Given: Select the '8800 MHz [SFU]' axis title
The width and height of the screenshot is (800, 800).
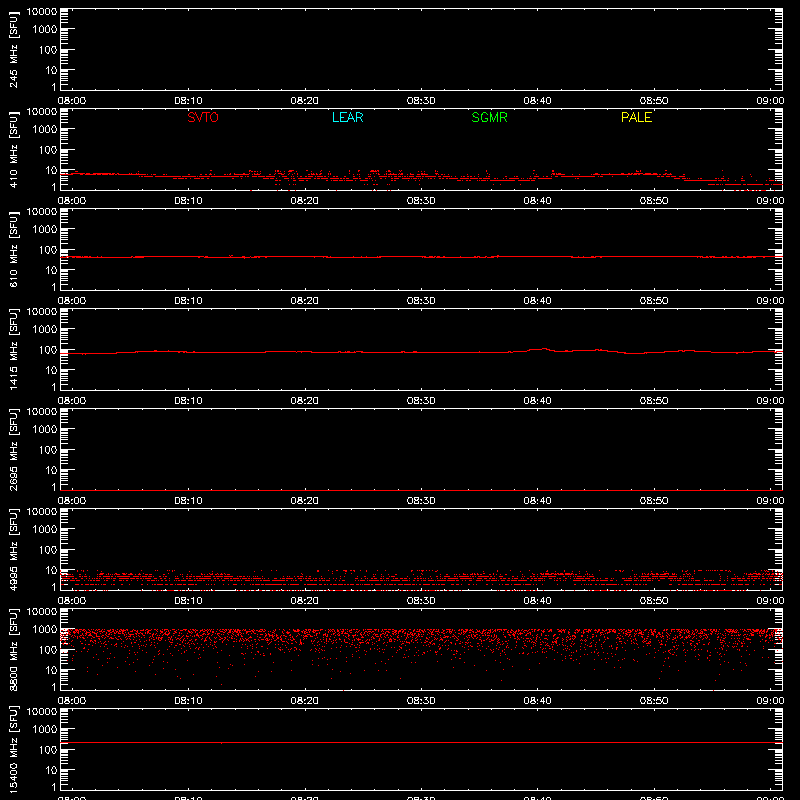Looking at the screenshot, I should (x=13, y=649).
